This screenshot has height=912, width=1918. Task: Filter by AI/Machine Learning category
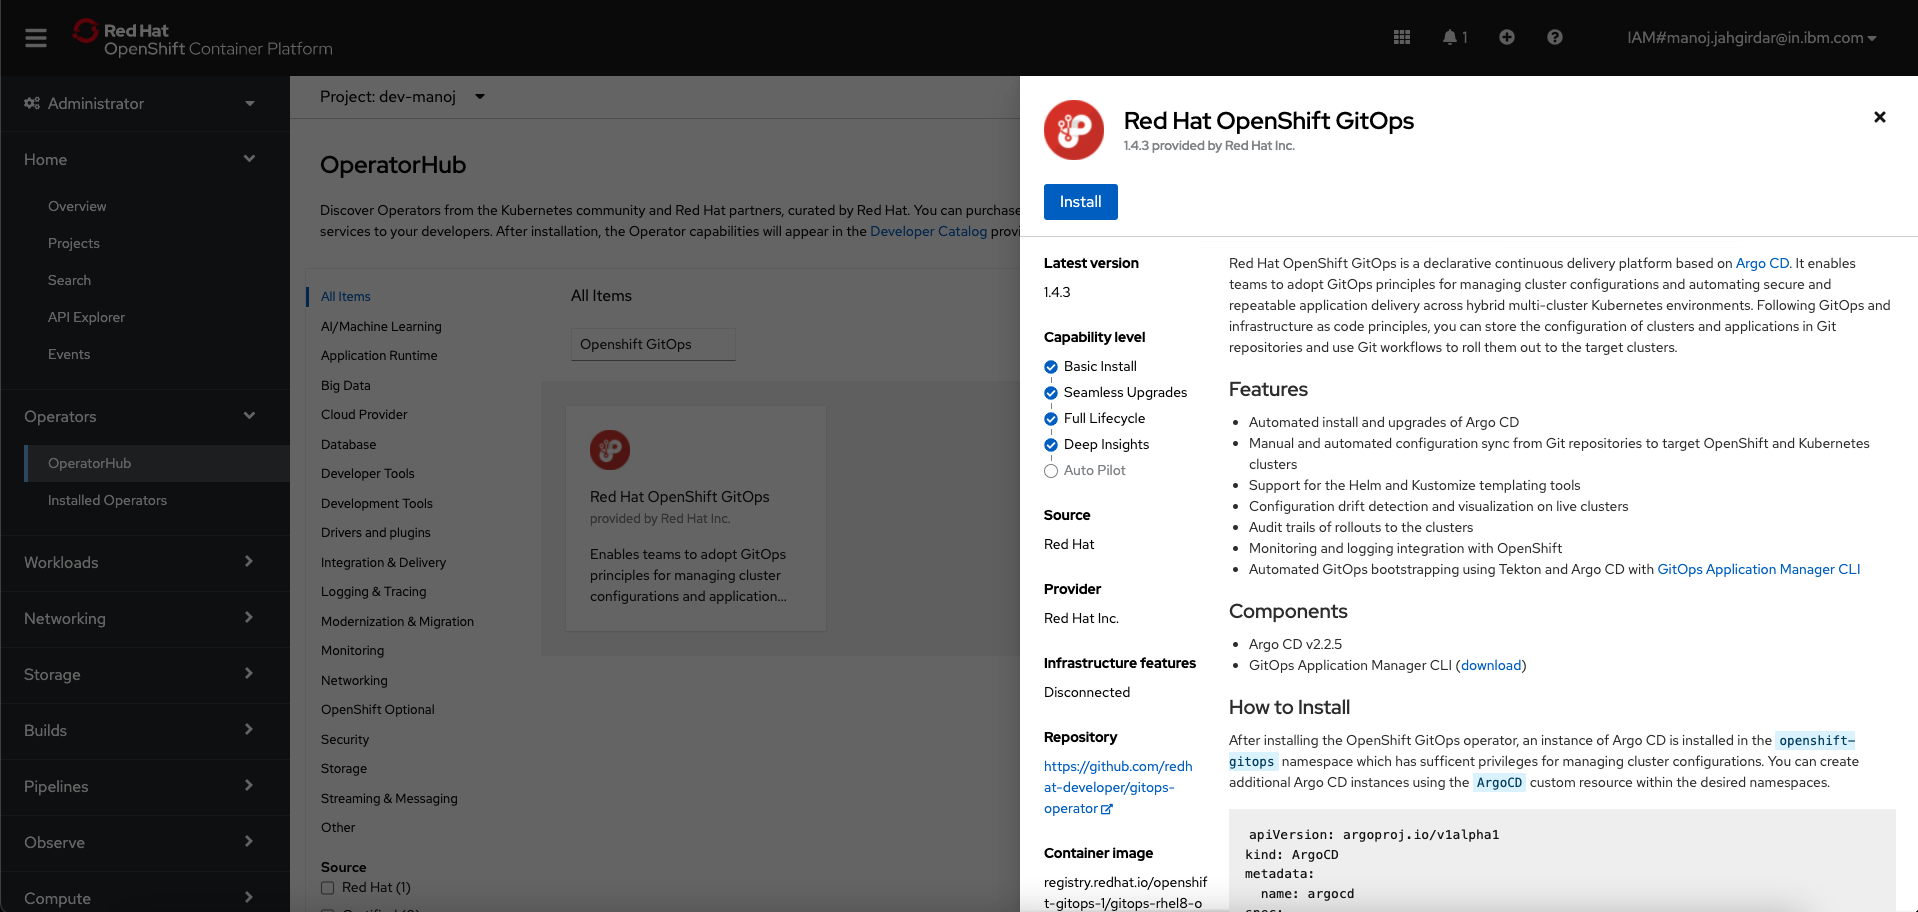381,327
